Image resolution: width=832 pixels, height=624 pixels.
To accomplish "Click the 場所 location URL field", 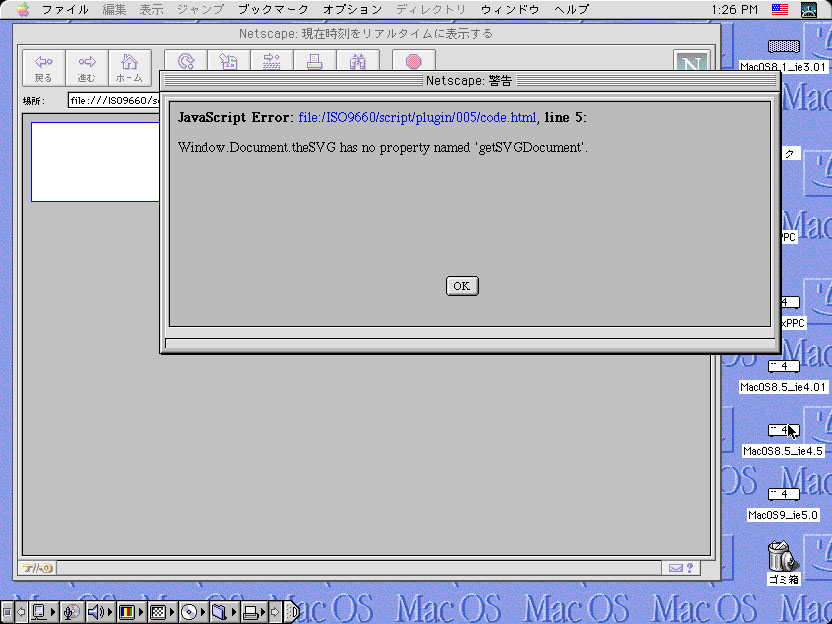I will [x=114, y=100].
